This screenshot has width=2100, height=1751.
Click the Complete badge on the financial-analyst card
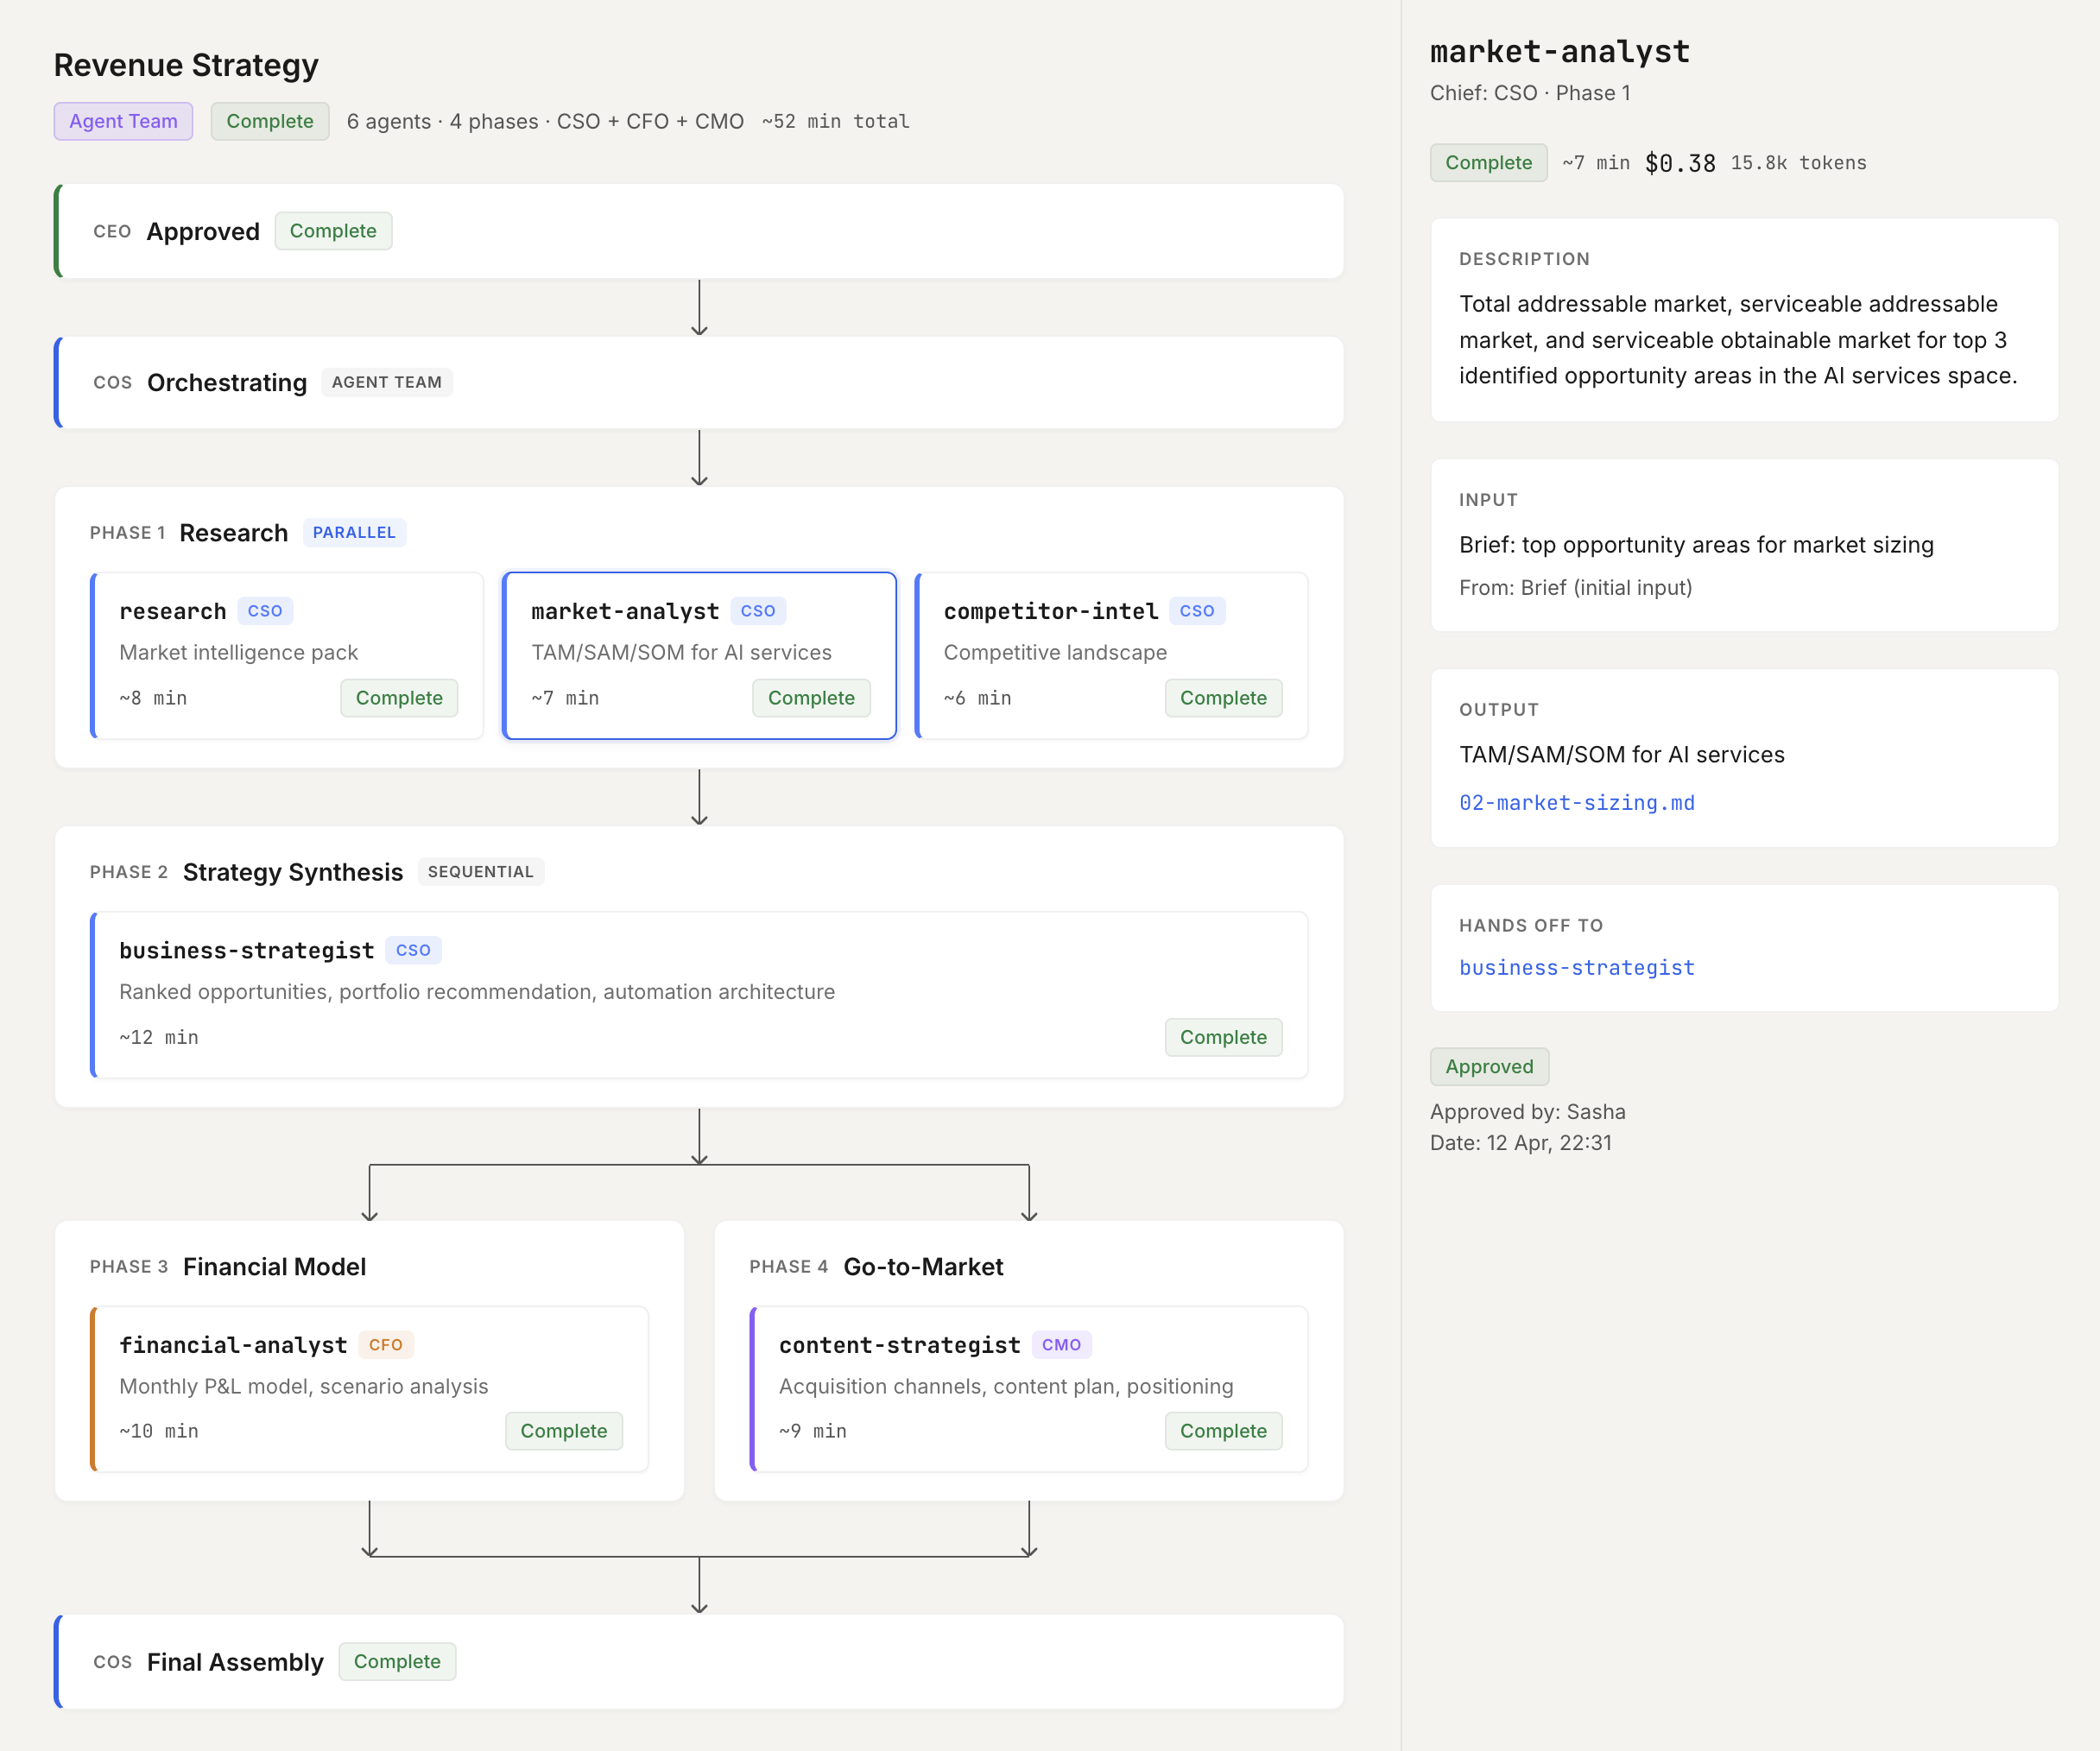point(564,1431)
